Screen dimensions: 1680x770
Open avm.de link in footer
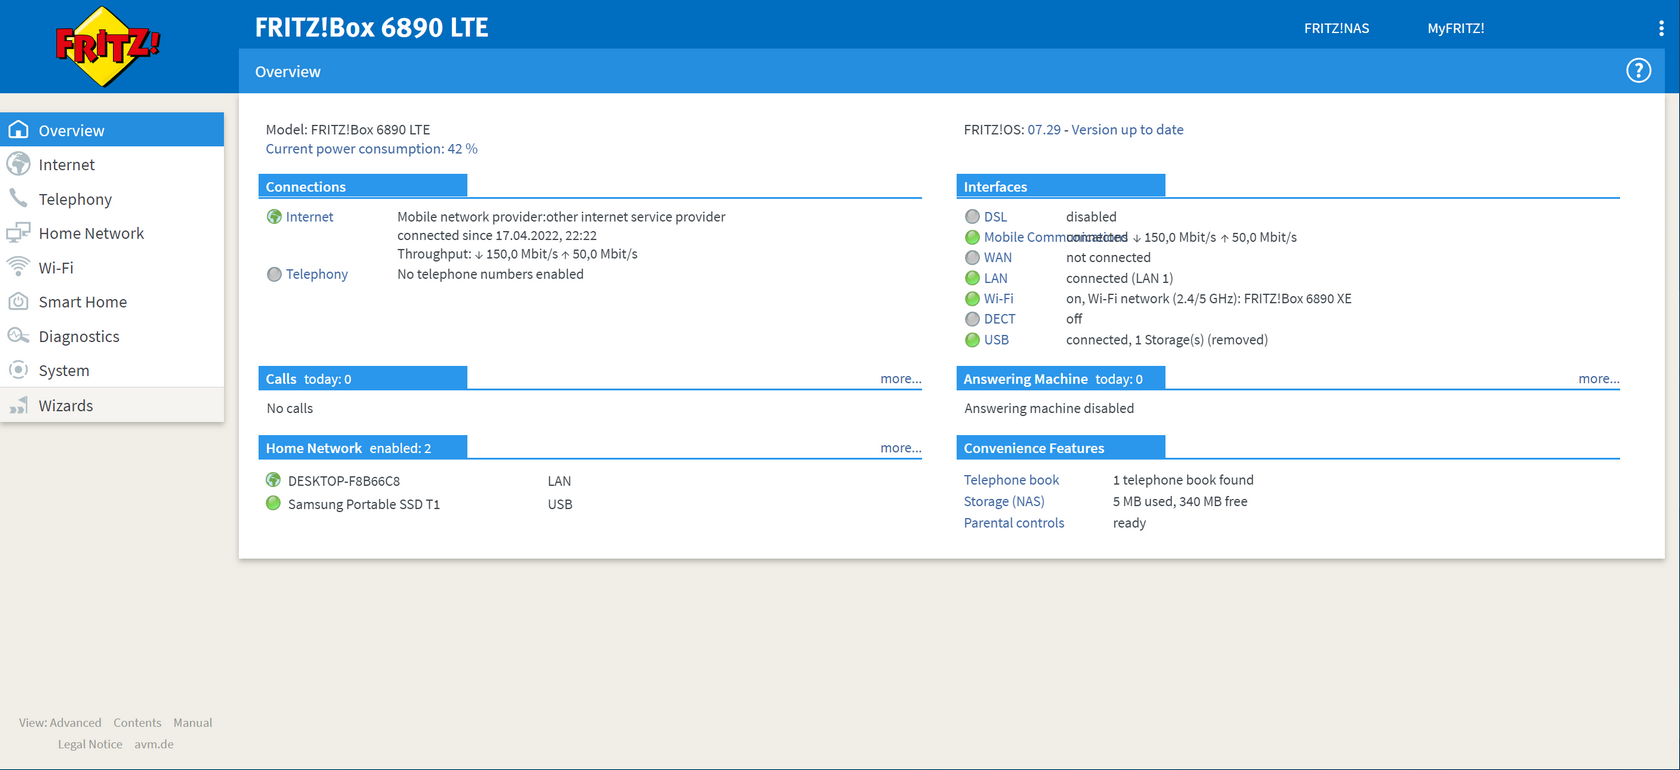[x=154, y=745]
